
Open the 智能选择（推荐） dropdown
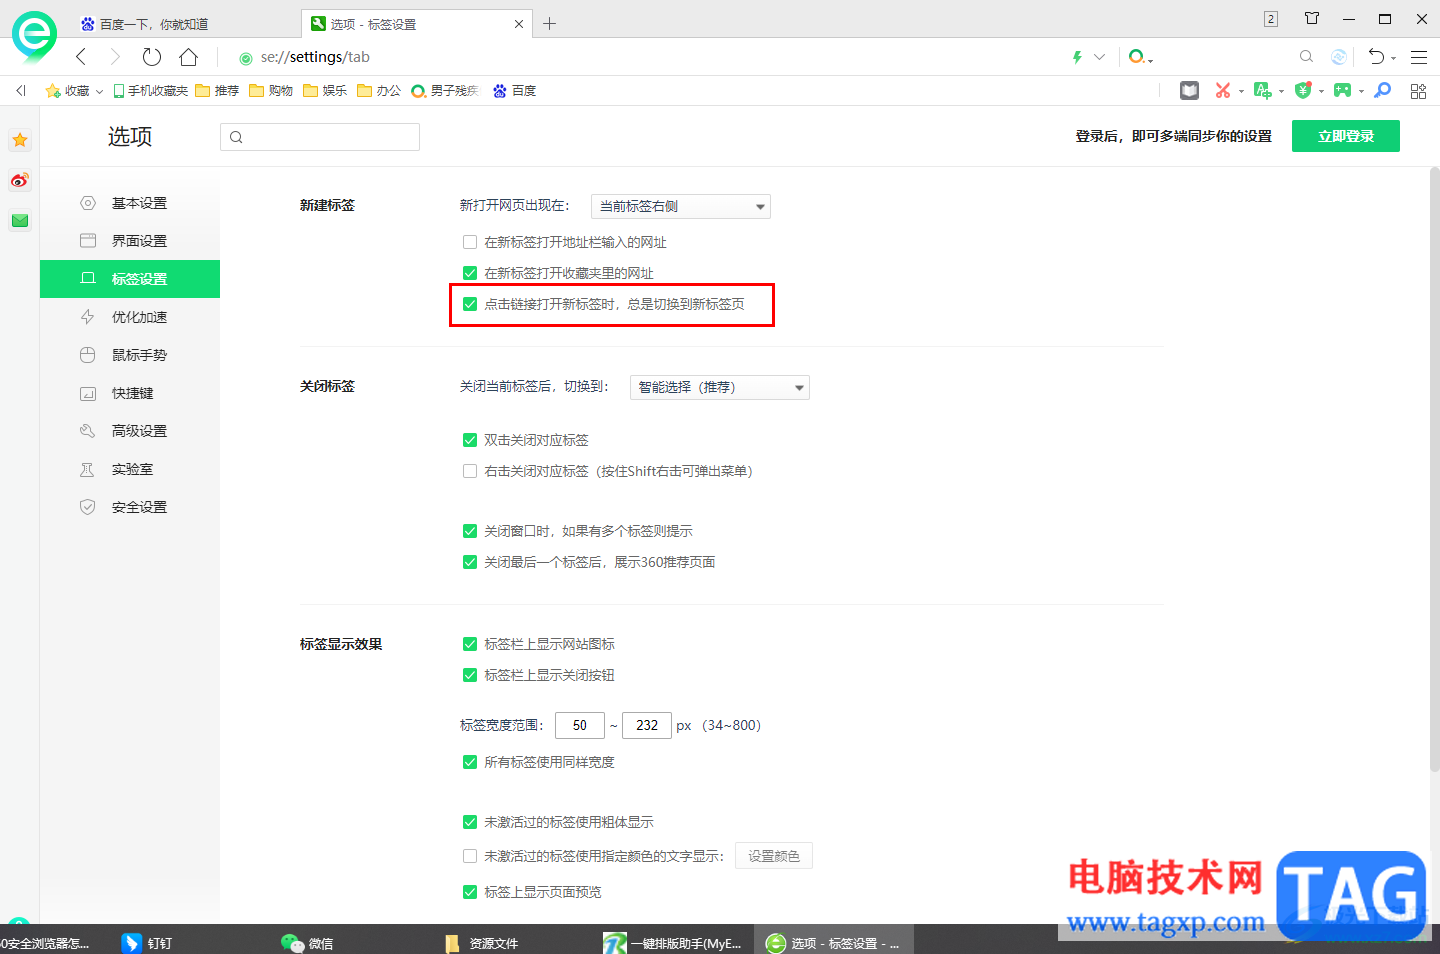coord(719,387)
